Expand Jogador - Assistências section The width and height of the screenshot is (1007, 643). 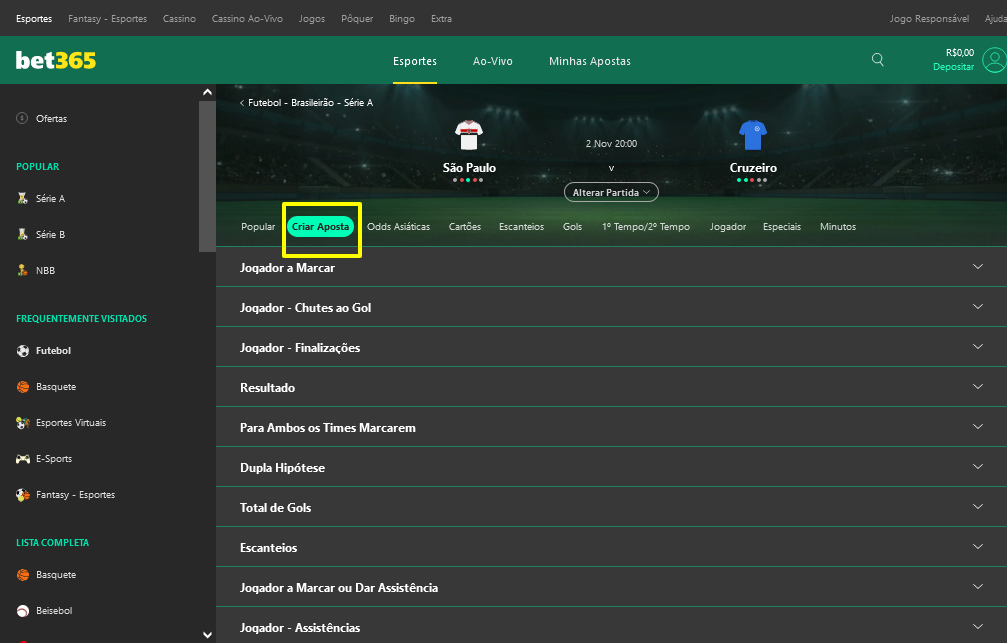click(611, 627)
